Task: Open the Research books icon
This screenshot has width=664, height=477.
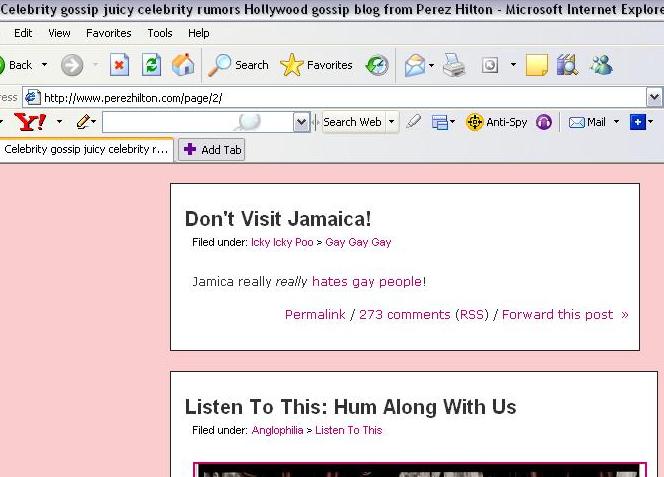Action: pos(567,65)
